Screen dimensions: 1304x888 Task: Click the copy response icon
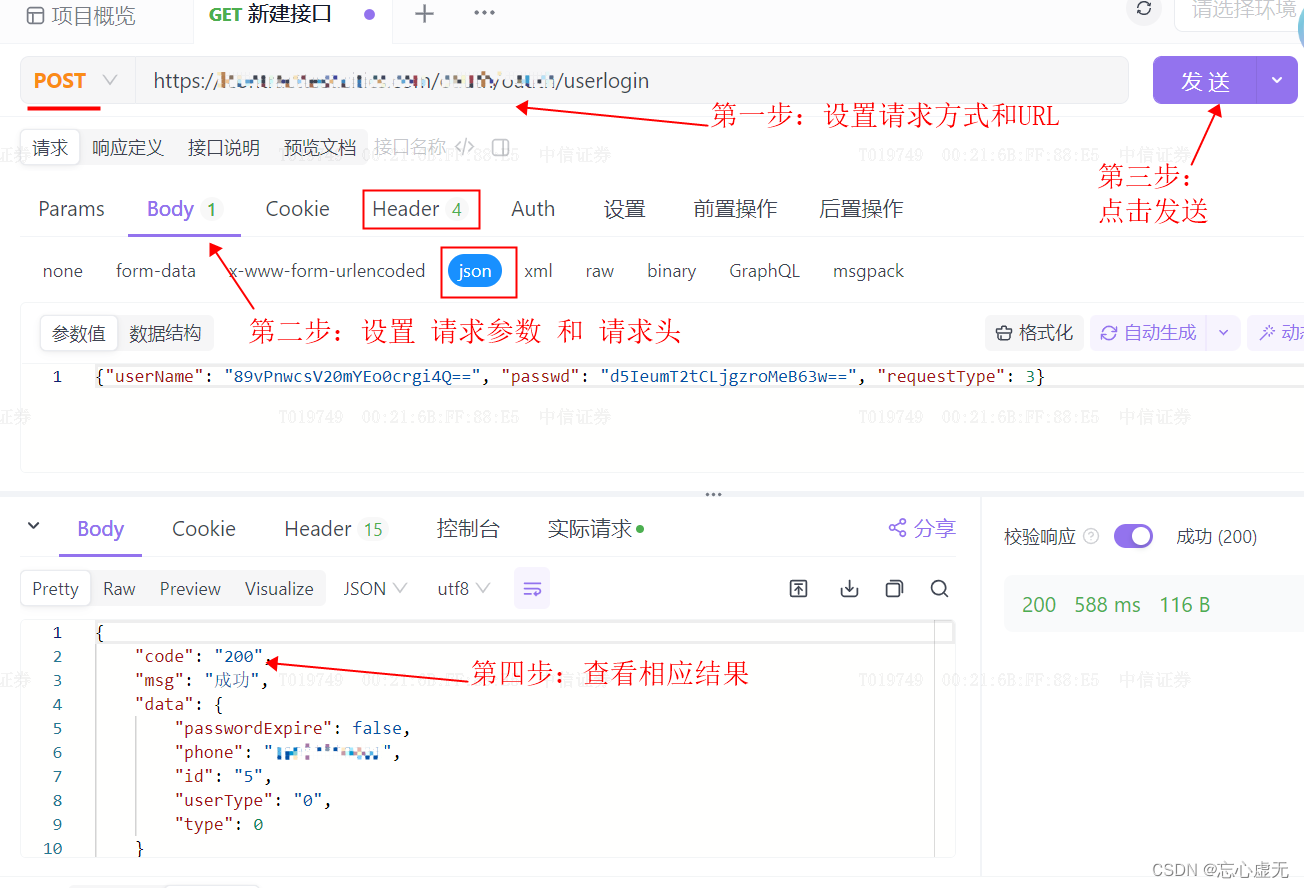pos(895,589)
